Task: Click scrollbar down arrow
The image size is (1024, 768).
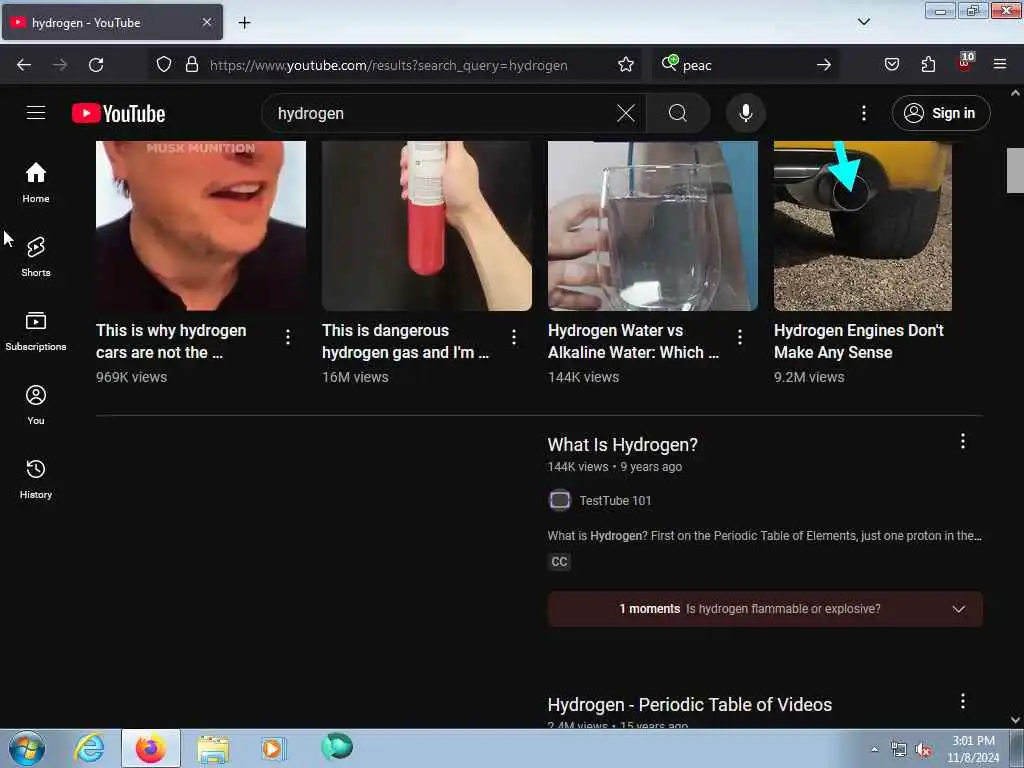Action: click(1015, 720)
